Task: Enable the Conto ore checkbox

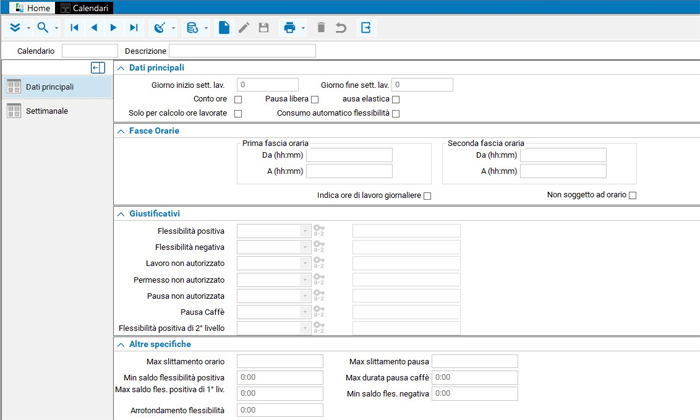Action: [x=238, y=100]
